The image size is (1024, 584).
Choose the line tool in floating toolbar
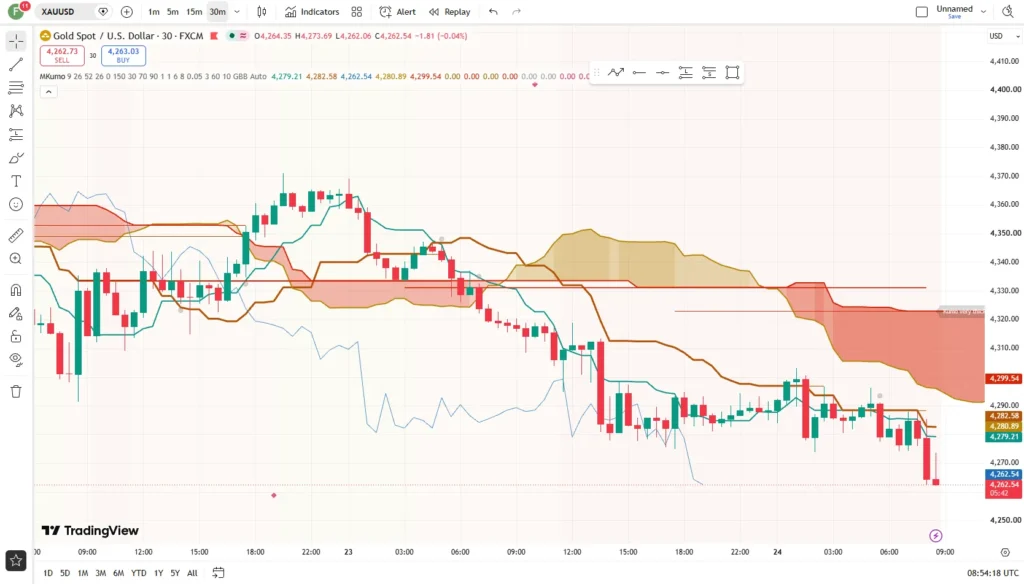point(616,73)
